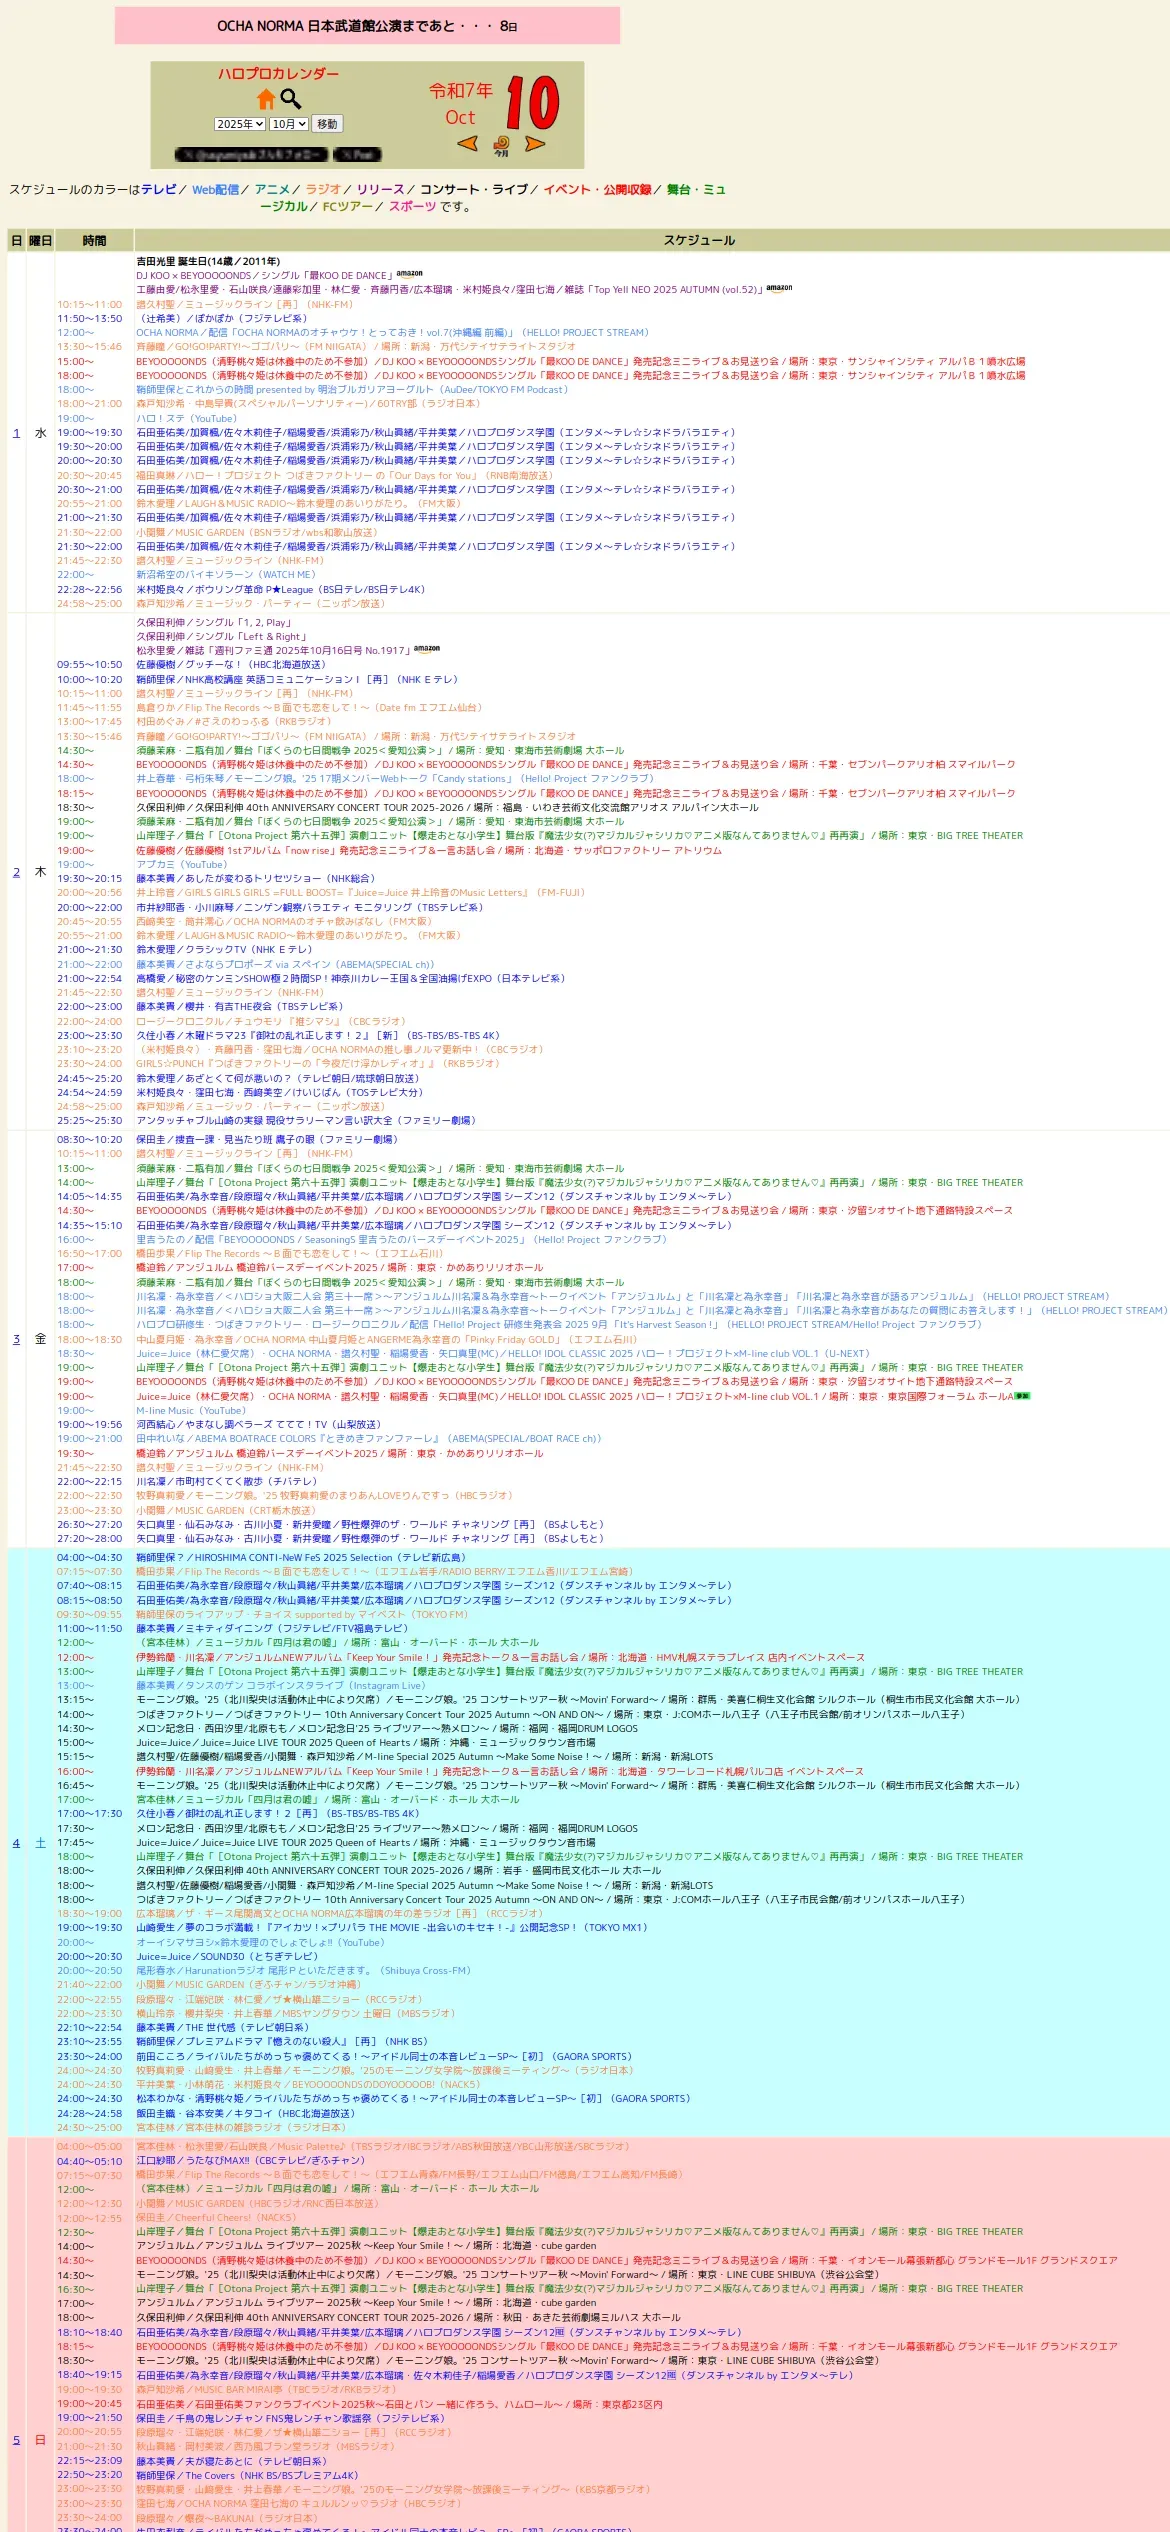
Task: Select 飯田圭織・谷本安美／キタコイ entry
Action: 245,2114
